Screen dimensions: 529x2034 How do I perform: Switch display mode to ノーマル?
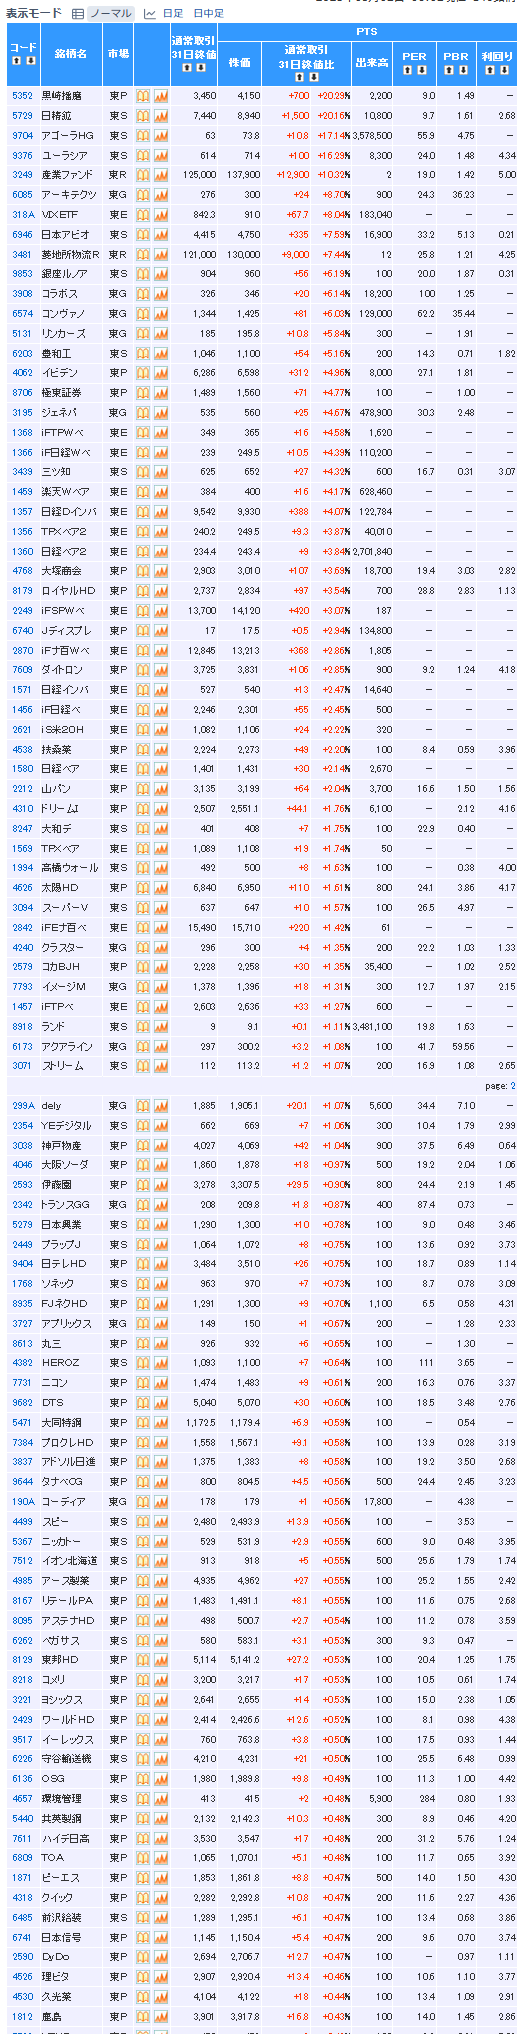click(110, 14)
